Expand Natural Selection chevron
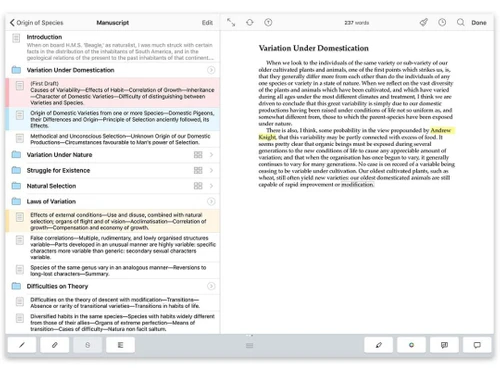The height and width of the screenshot is (375, 500). [x=211, y=186]
